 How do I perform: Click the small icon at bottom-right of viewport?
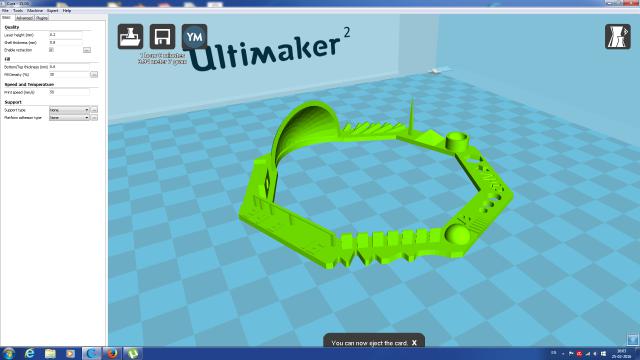pyautogui.click(x=633, y=339)
